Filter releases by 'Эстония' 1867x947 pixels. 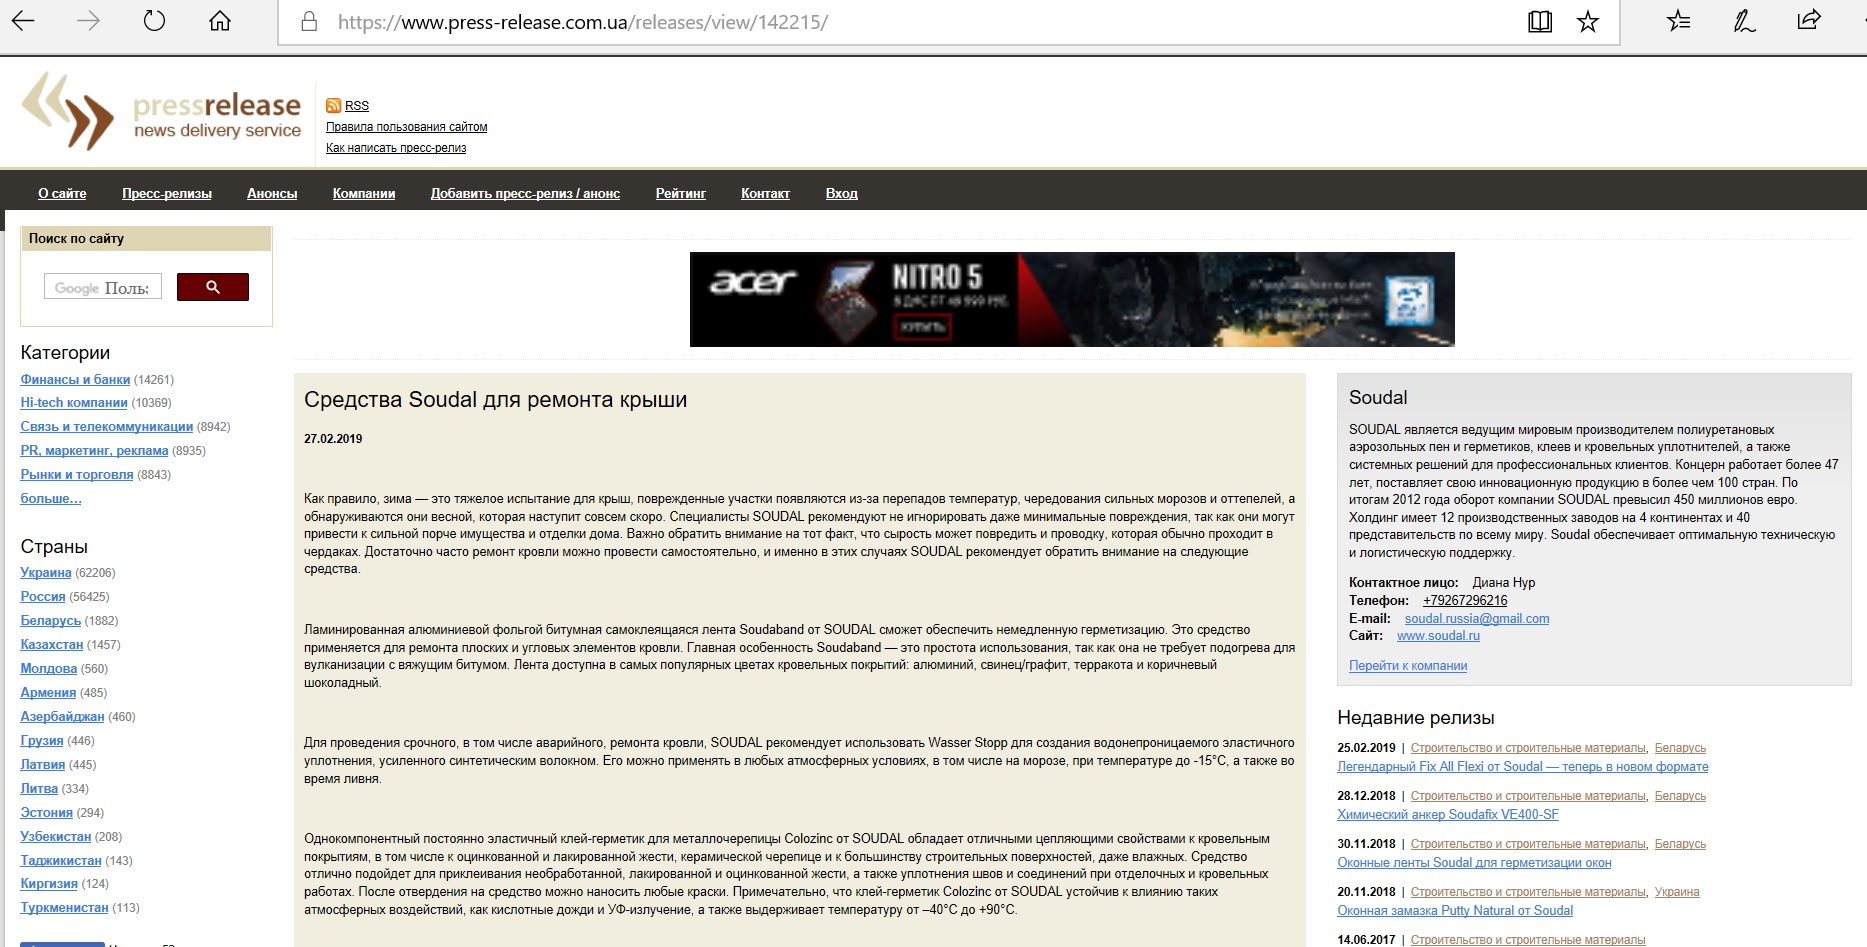coord(47,812)
